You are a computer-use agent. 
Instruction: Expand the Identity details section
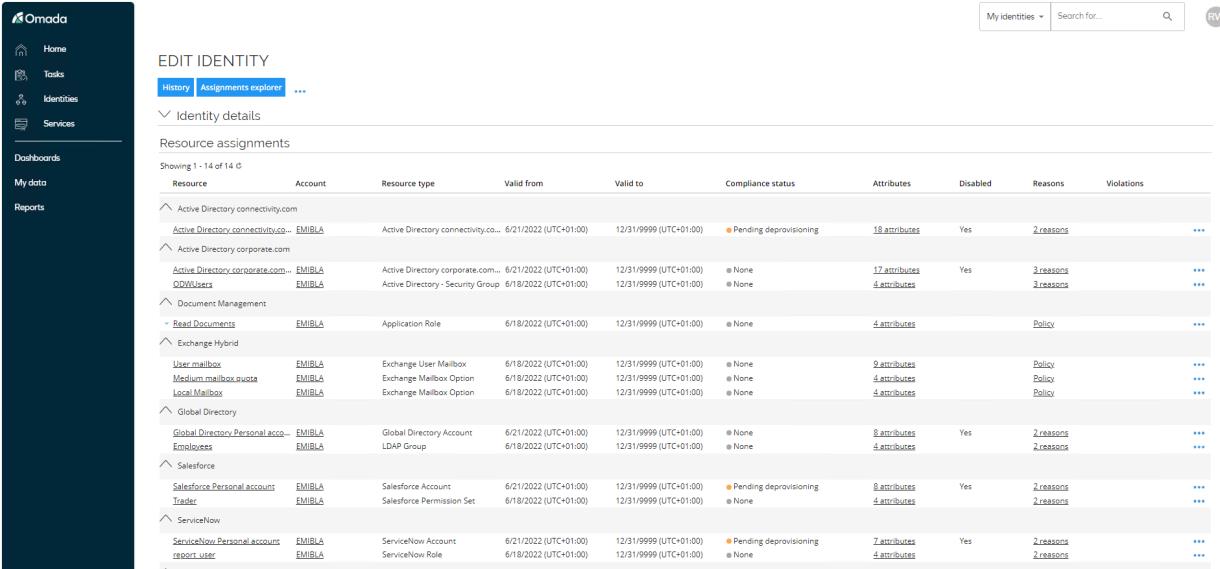[x=166, y=117]
